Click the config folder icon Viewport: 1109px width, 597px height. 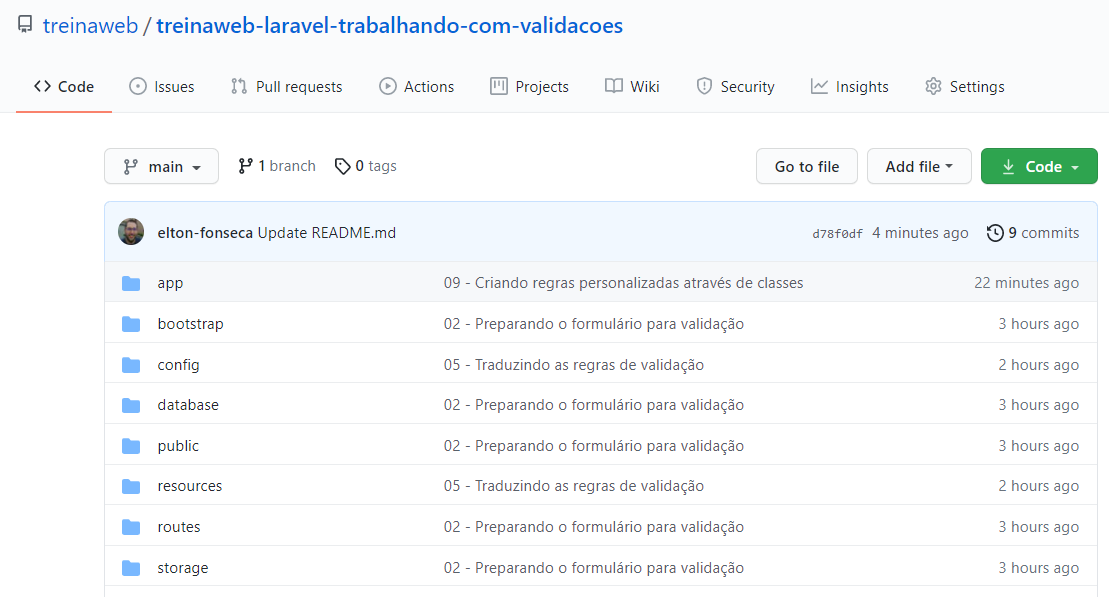coord(131,365)
